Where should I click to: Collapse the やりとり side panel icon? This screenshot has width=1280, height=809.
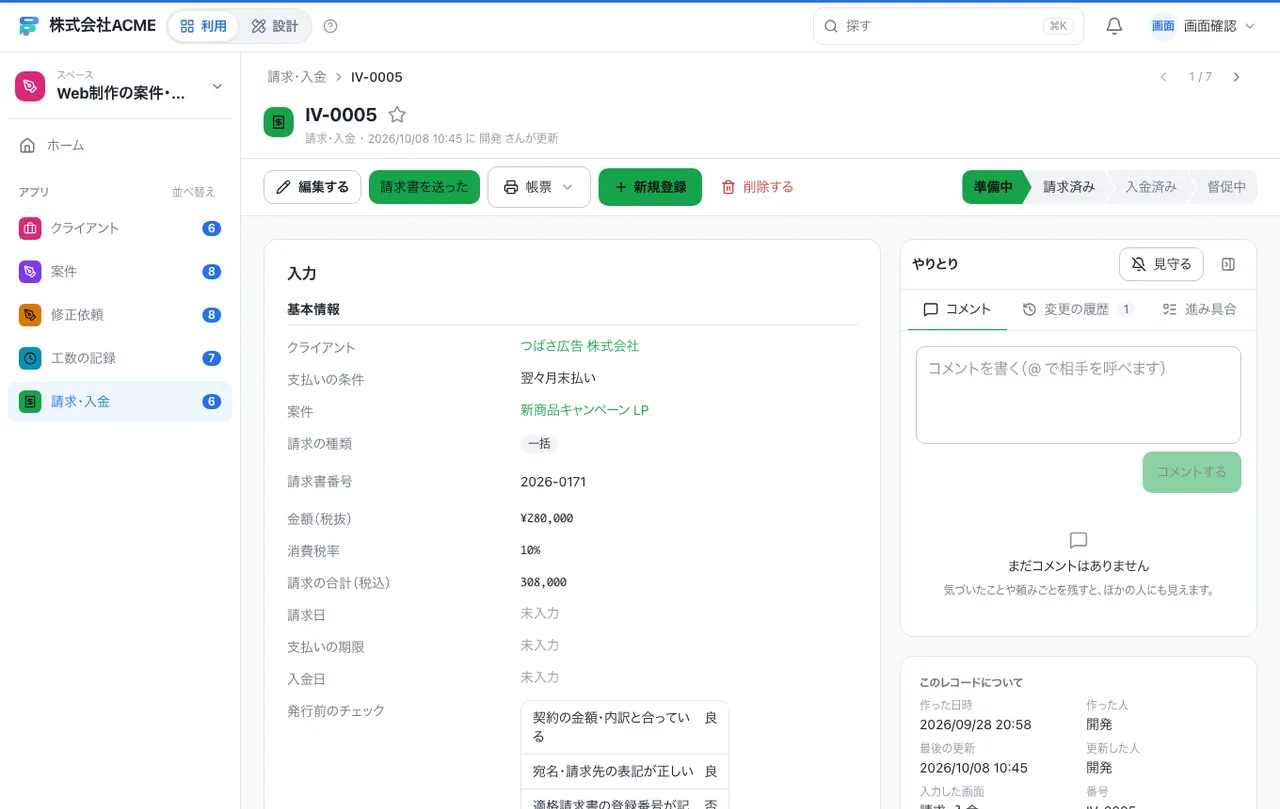tap(1229, 264)
